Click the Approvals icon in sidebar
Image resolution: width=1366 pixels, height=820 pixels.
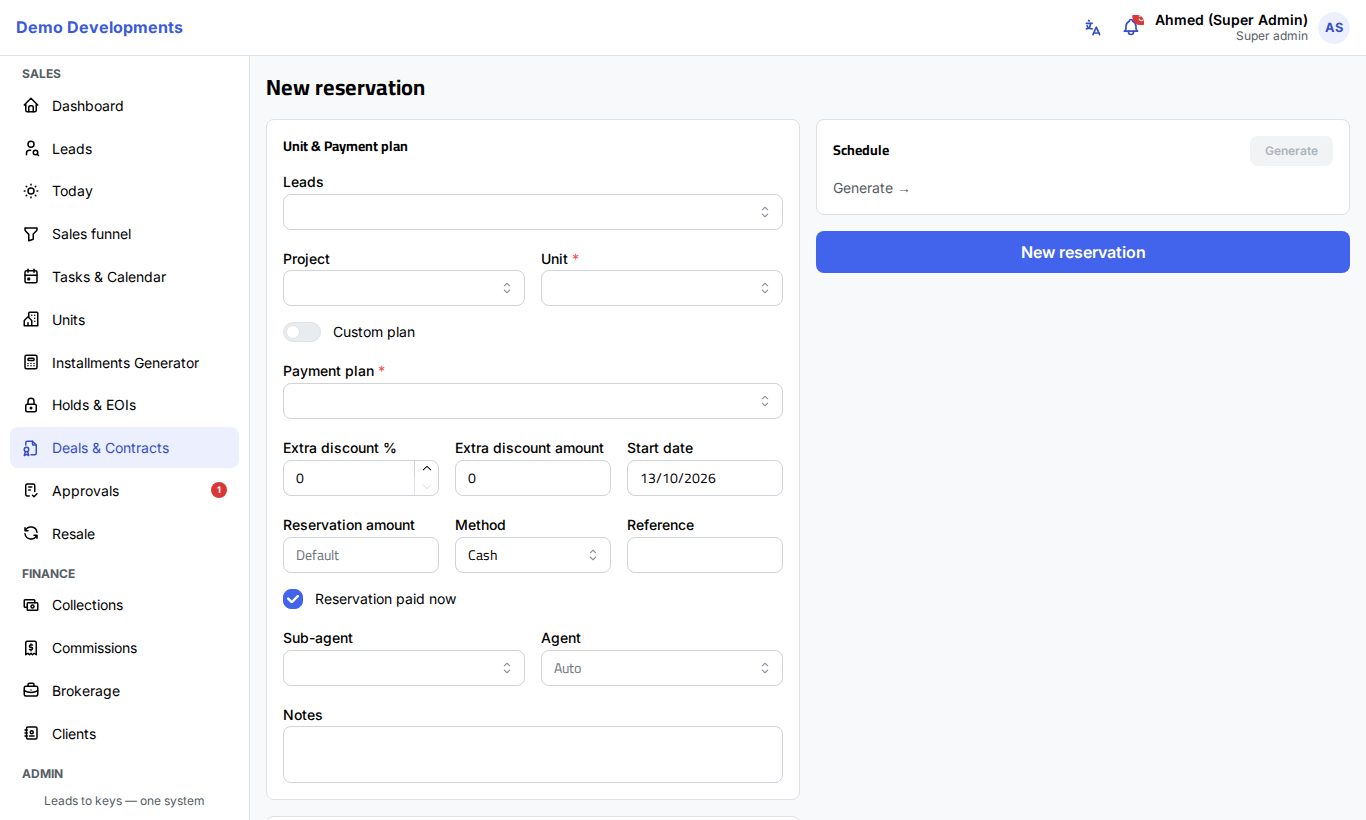click(x=31, y=491)
